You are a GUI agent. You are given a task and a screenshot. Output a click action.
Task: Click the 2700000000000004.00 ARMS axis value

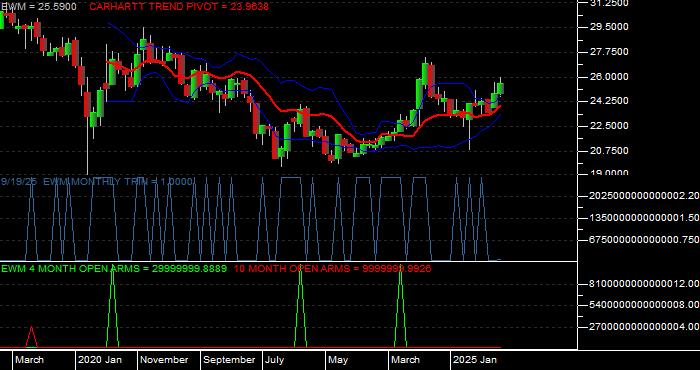point(644,327)
